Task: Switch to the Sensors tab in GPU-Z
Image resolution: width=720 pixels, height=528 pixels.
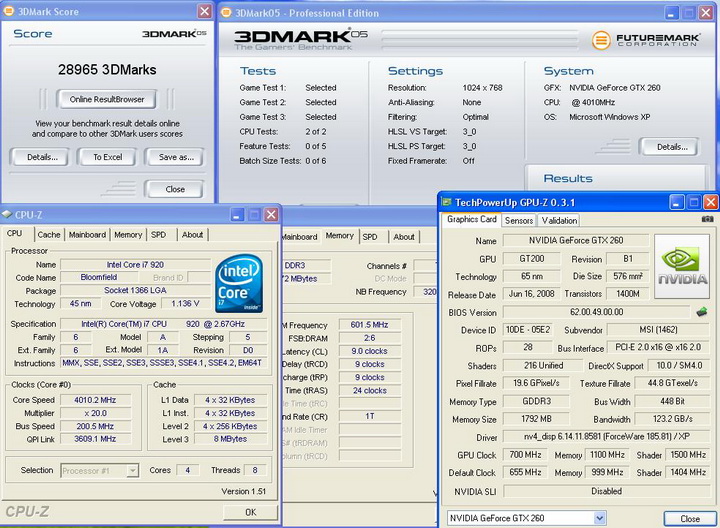Action: click(518, 220)
